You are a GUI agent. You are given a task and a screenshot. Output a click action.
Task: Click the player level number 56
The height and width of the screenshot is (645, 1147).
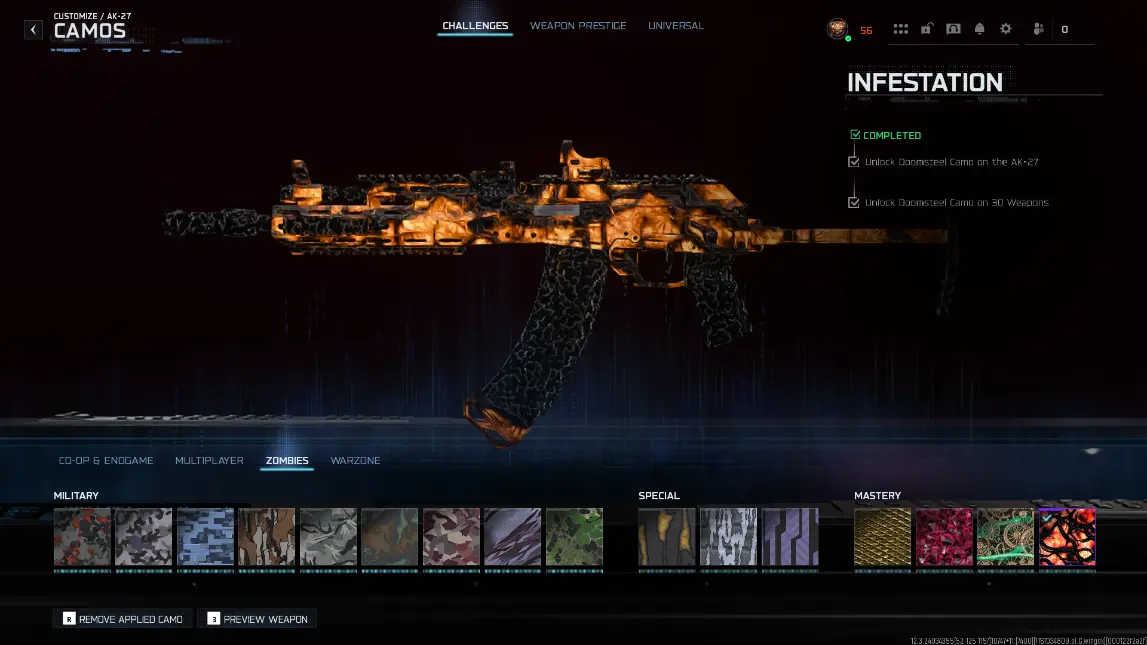[x=866, y=31]
